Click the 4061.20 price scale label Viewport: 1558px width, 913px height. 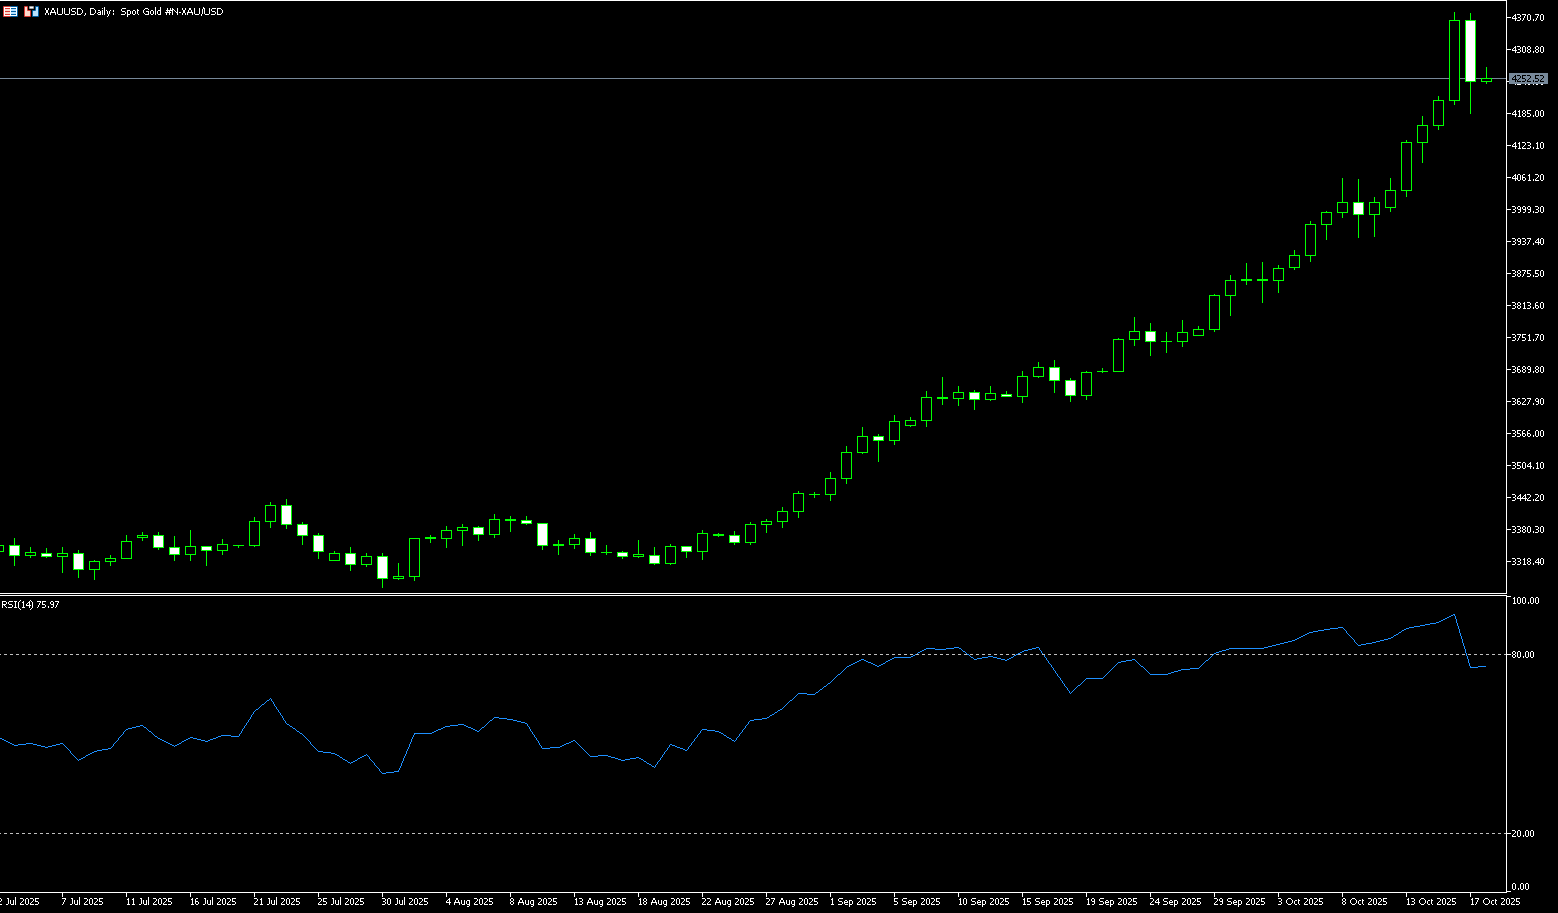point(1528,178)
